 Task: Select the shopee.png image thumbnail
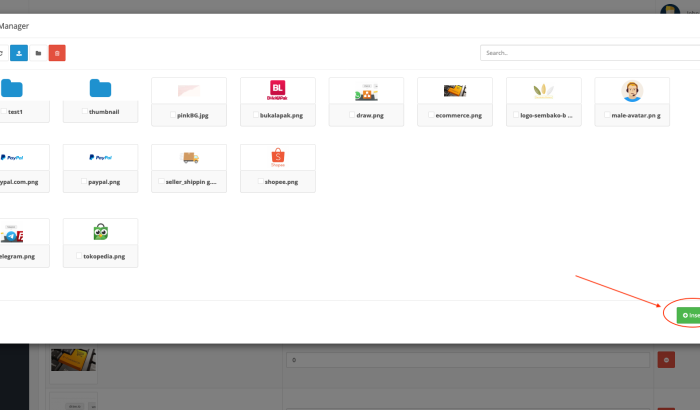(278, 157)
